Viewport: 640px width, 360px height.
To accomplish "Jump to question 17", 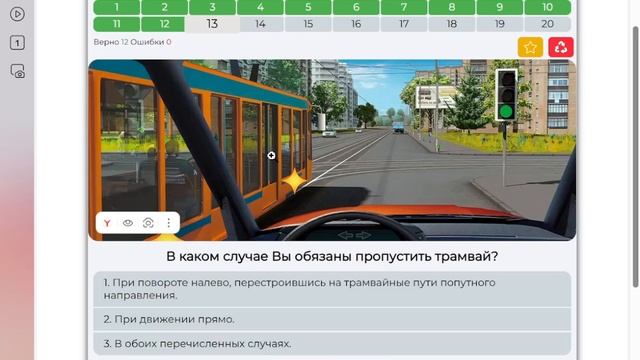I will 404,24.
